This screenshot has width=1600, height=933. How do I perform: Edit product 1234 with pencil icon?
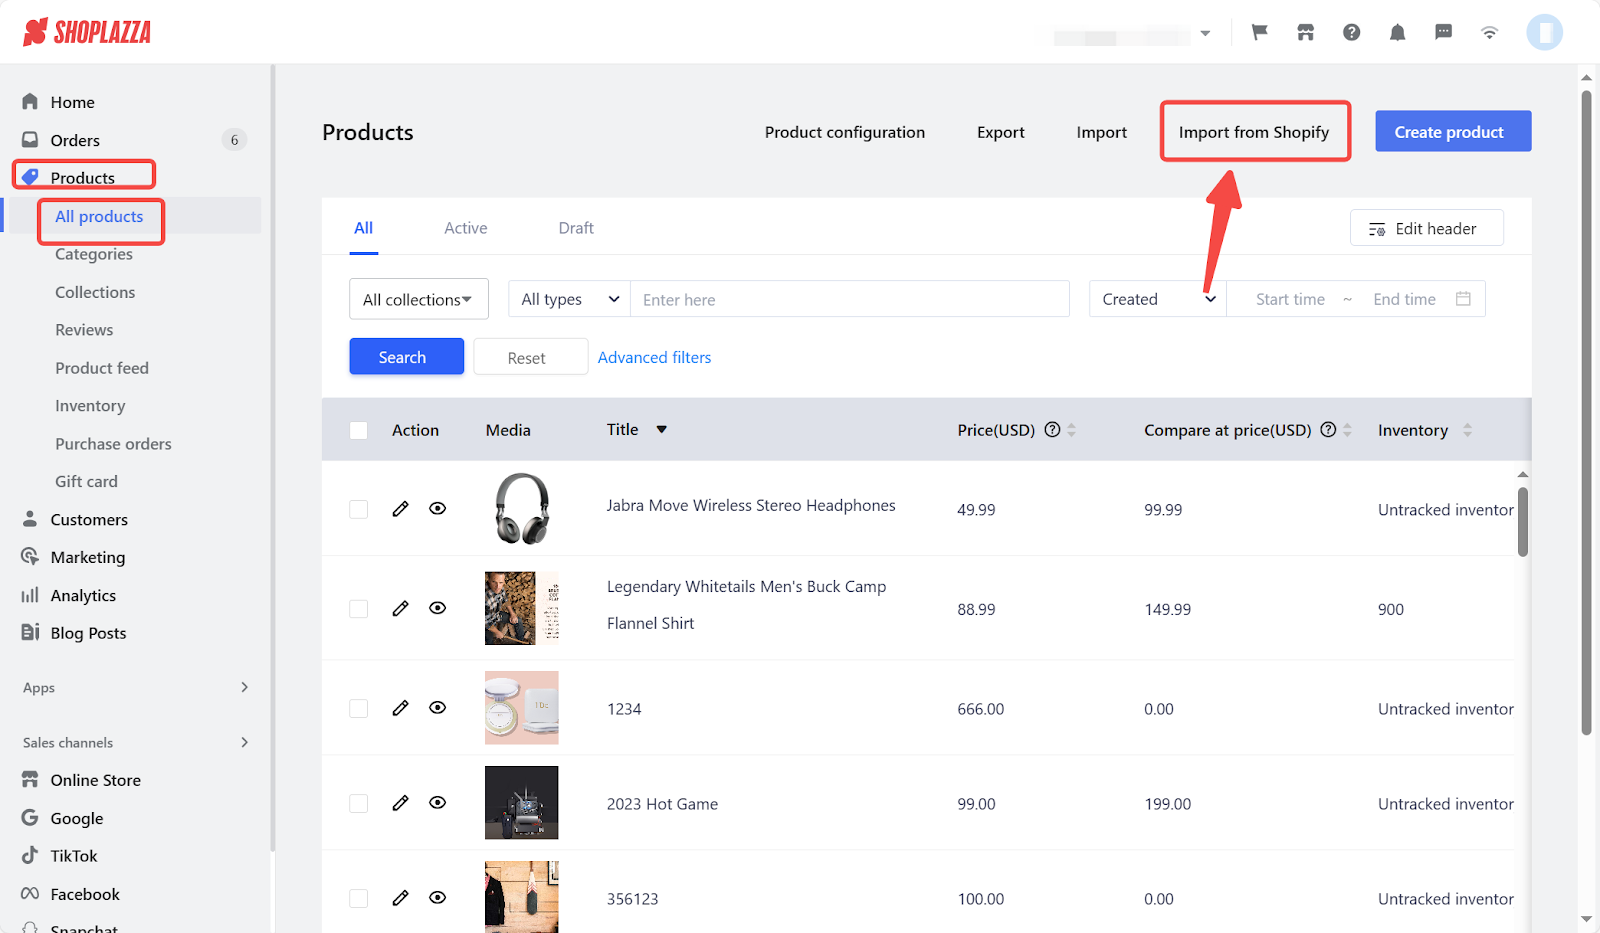(401, 707)
